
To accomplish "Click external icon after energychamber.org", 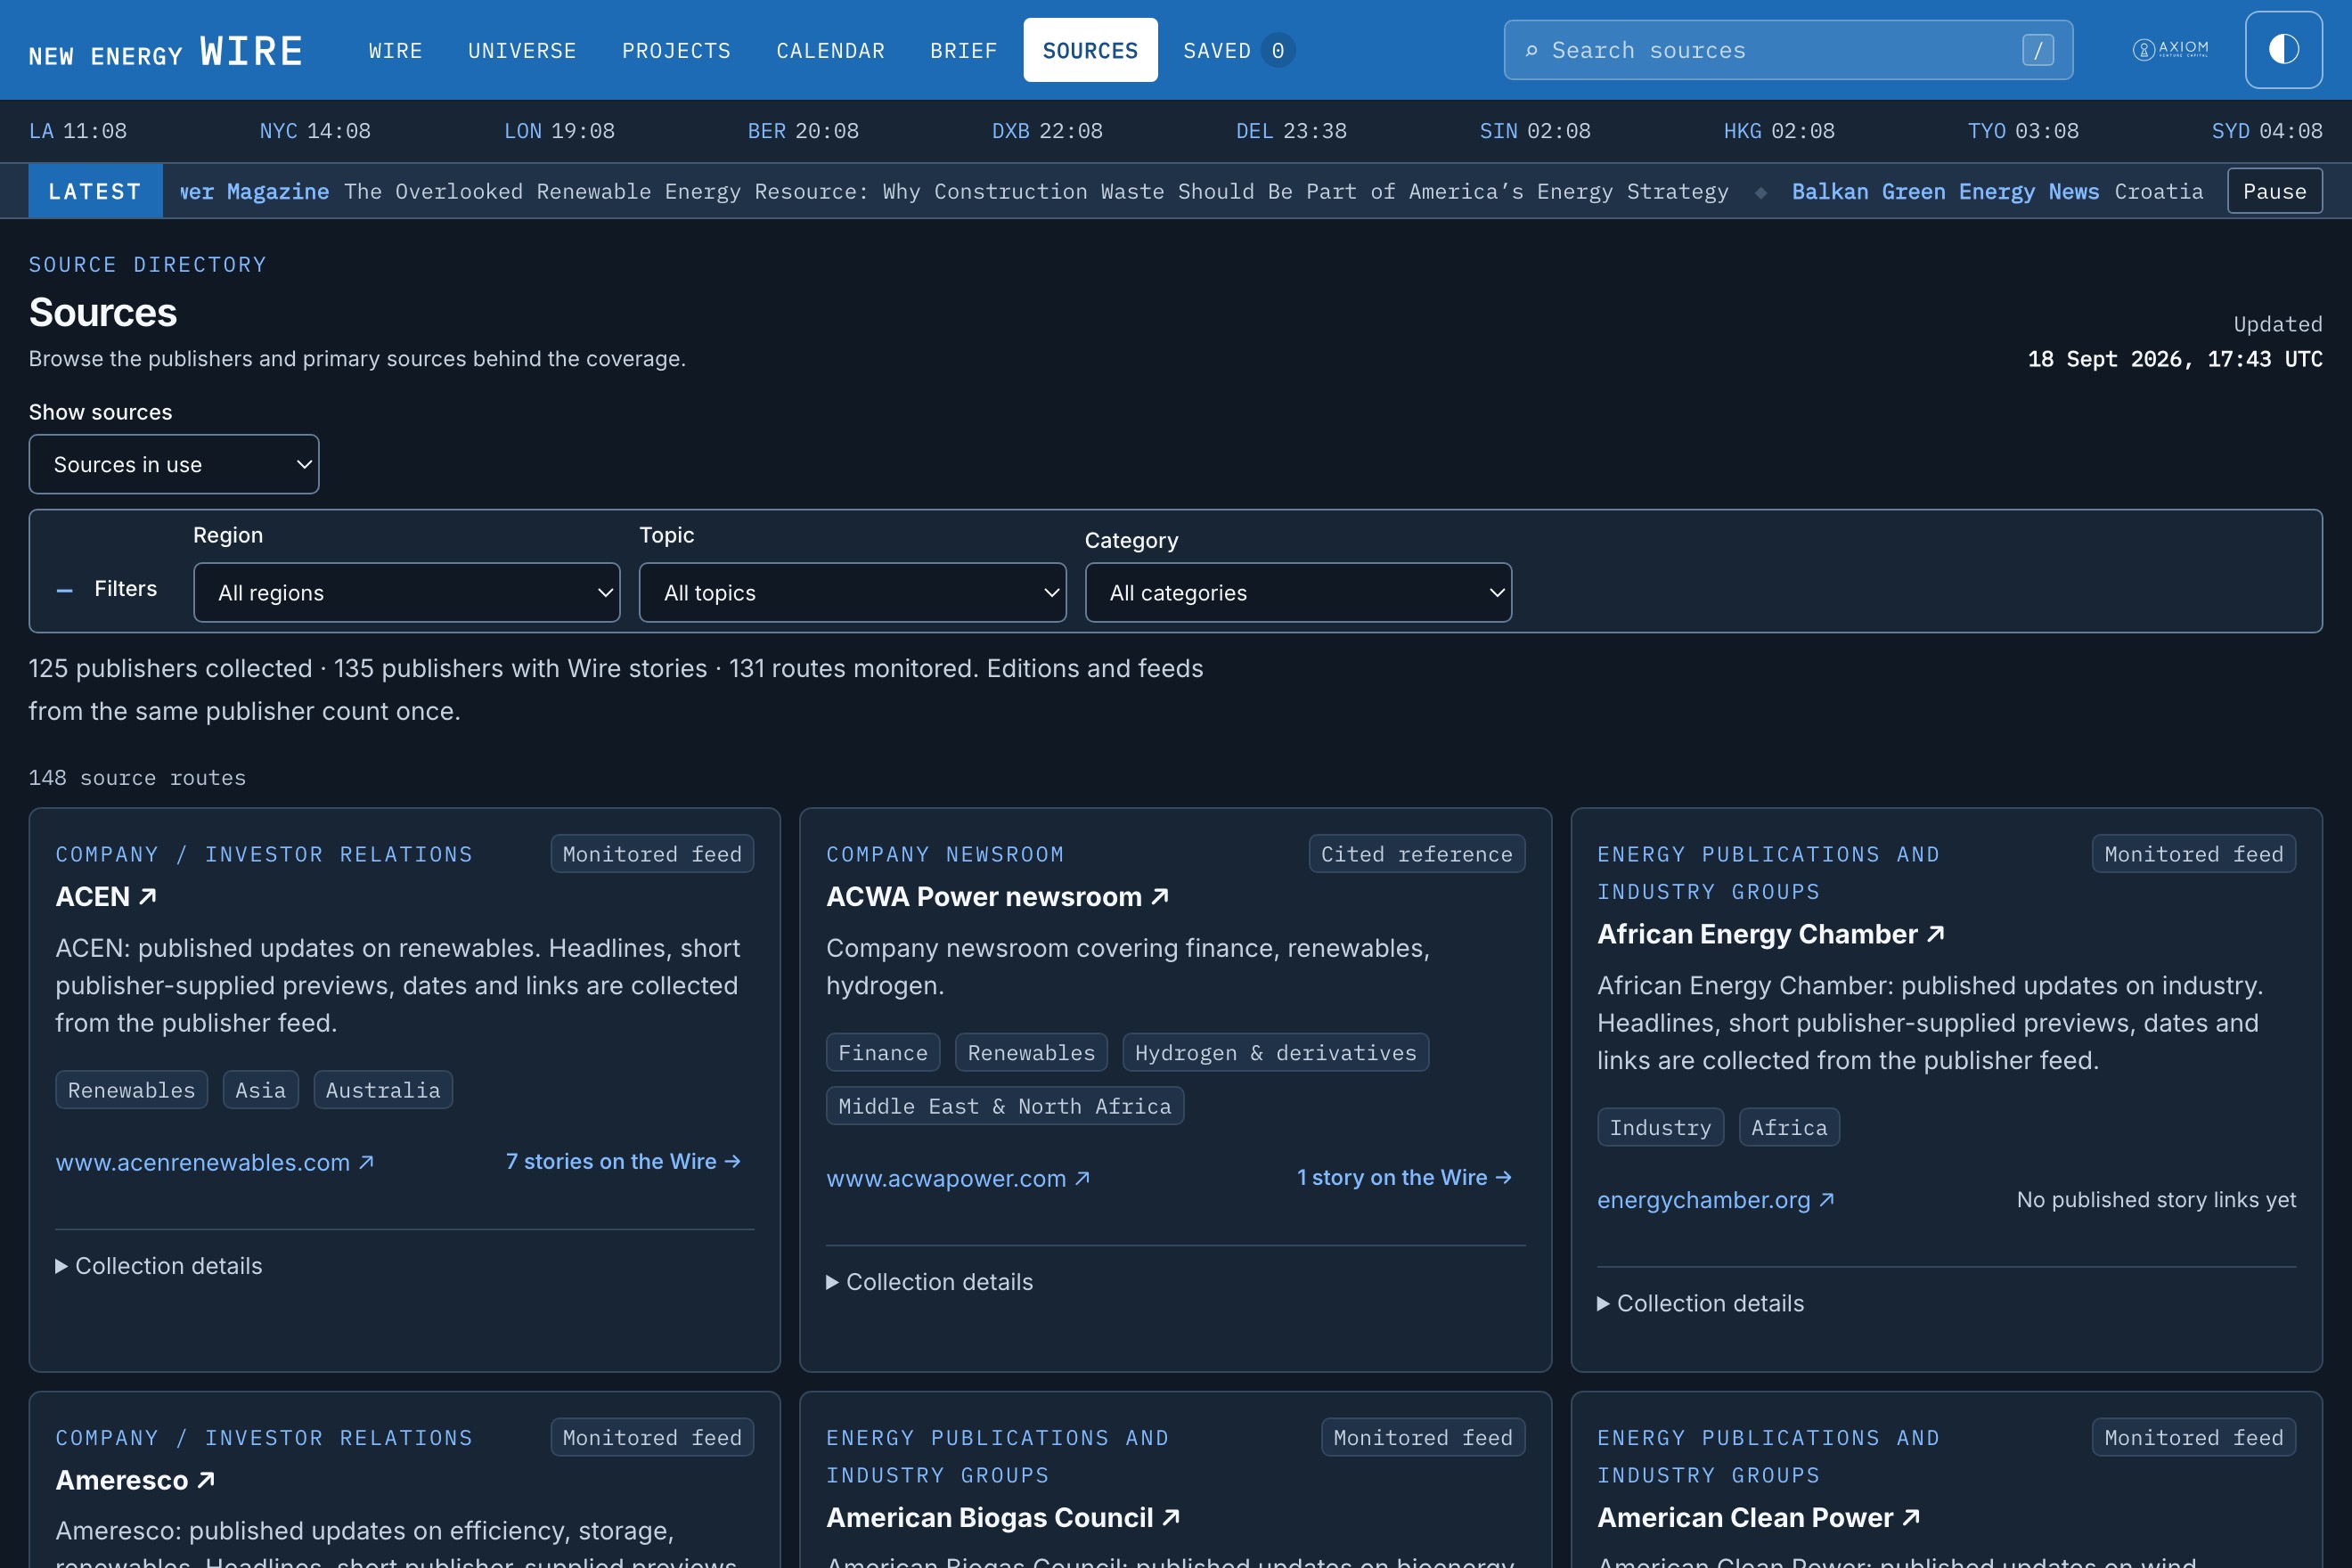I will [1826, 1199].
